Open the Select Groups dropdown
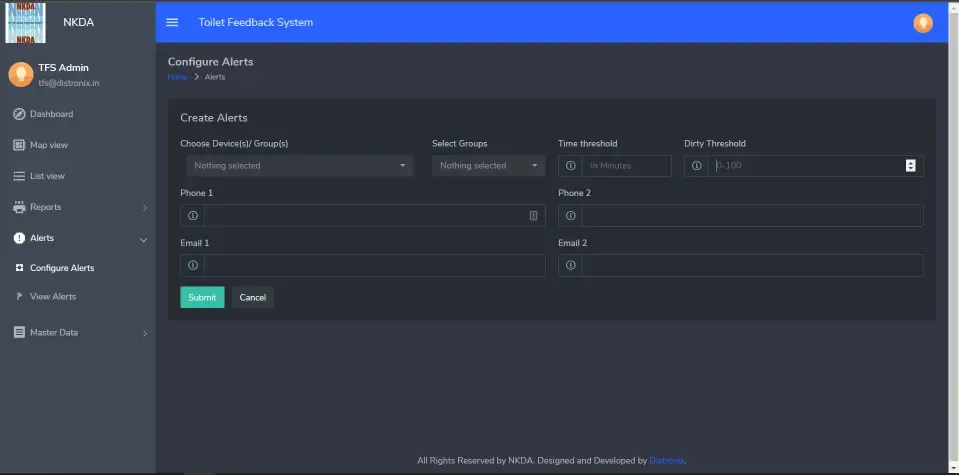The height and width of the screenshot is (475, 959). coord(488,166)
